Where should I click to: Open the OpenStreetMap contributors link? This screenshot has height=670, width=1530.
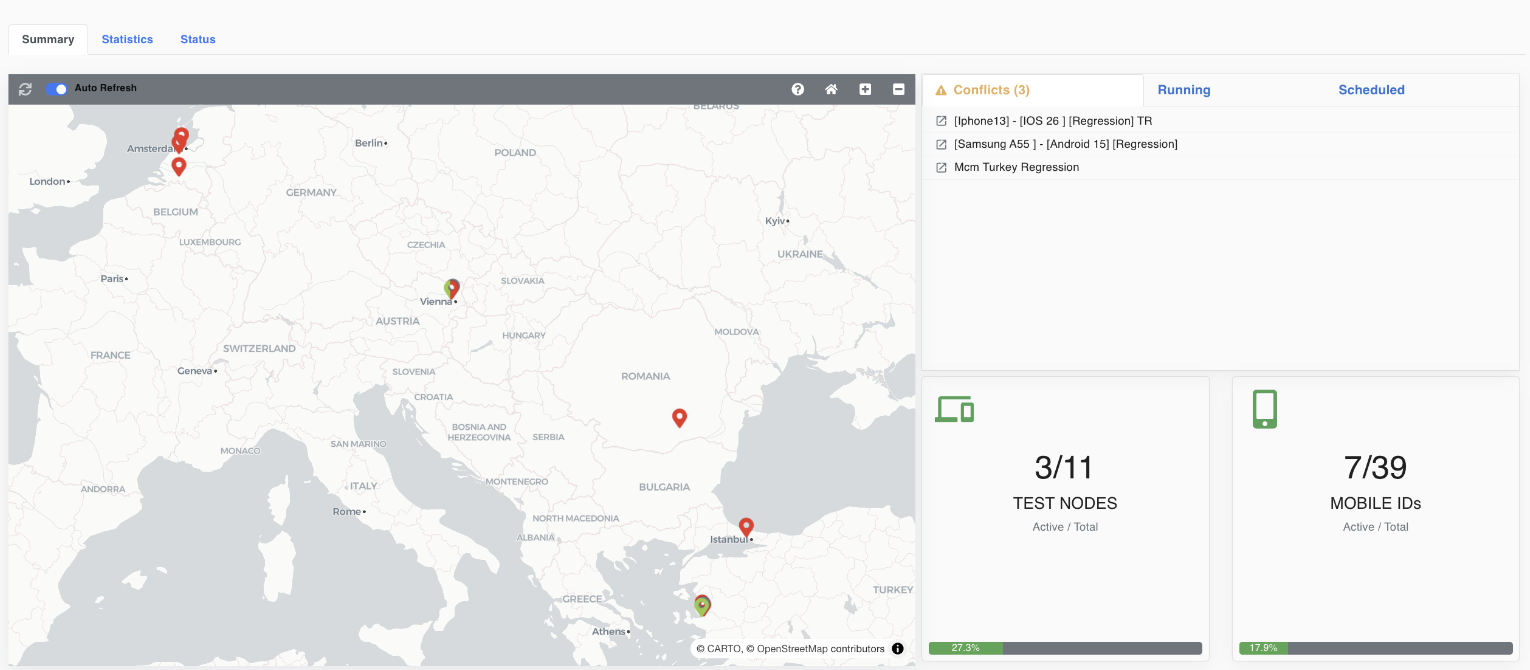tap(816, 649)
